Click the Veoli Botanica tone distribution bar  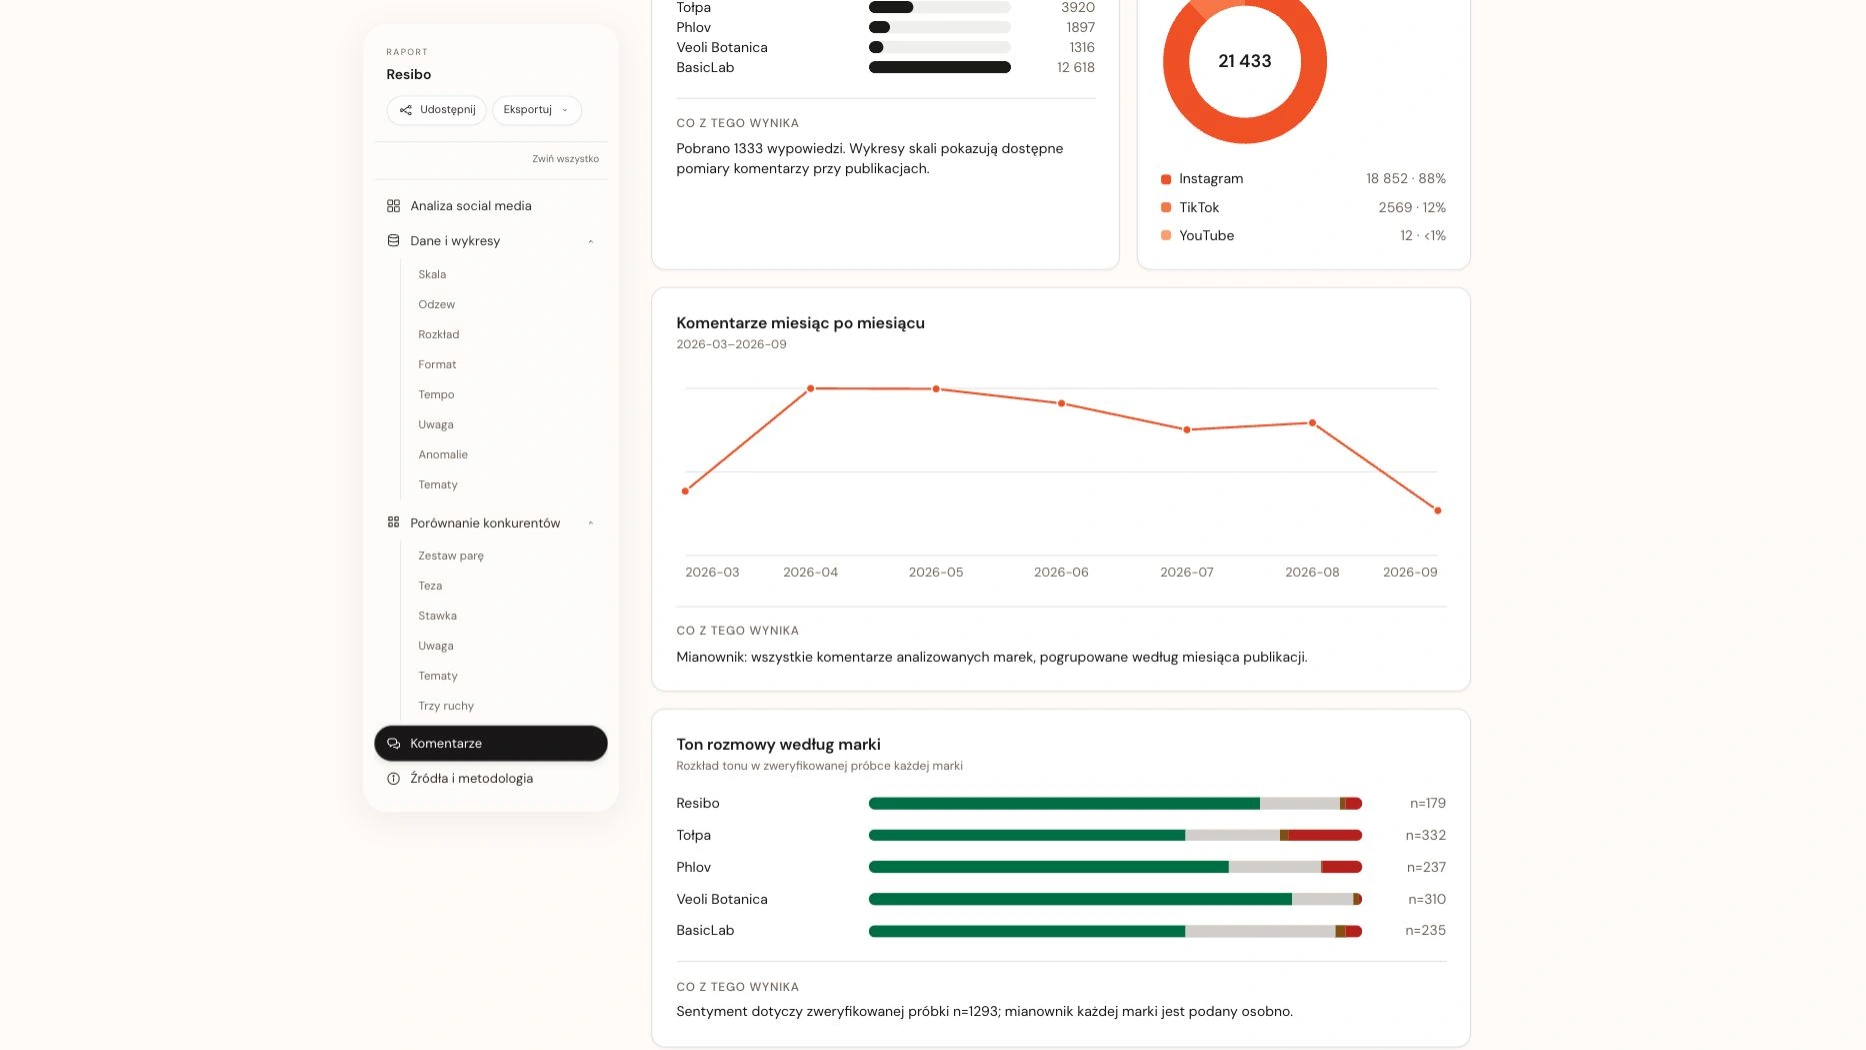coord(1115,899)
